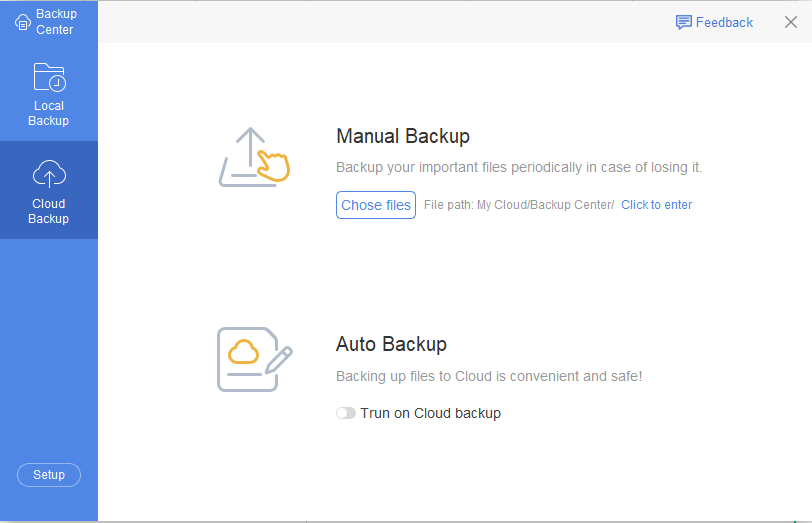812x523 pixels.
Task: Follow the 'Click to enter' link
Action: point(656,205)
